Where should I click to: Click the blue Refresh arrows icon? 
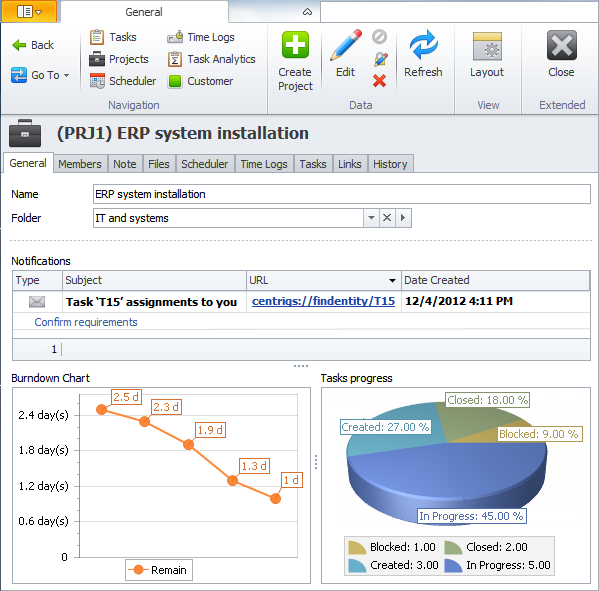click(x=423, y=45)
